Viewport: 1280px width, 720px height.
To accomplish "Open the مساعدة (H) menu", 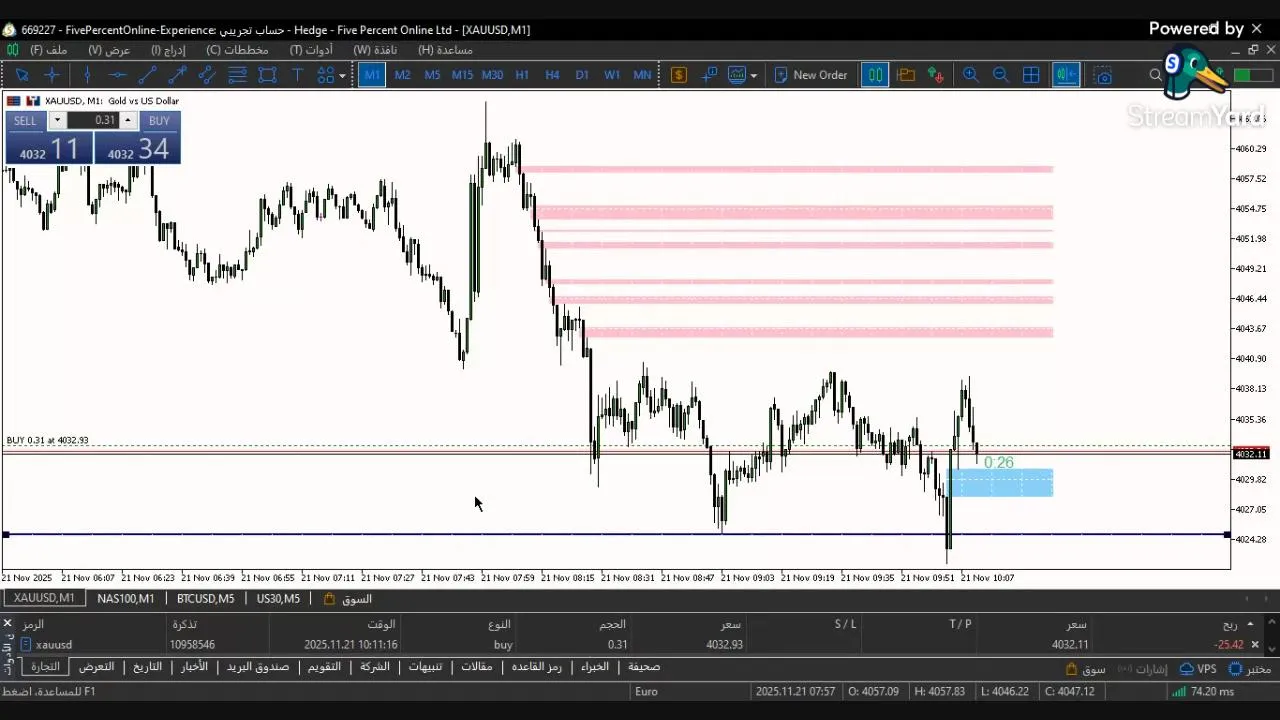I will click(x=445, y=50).
